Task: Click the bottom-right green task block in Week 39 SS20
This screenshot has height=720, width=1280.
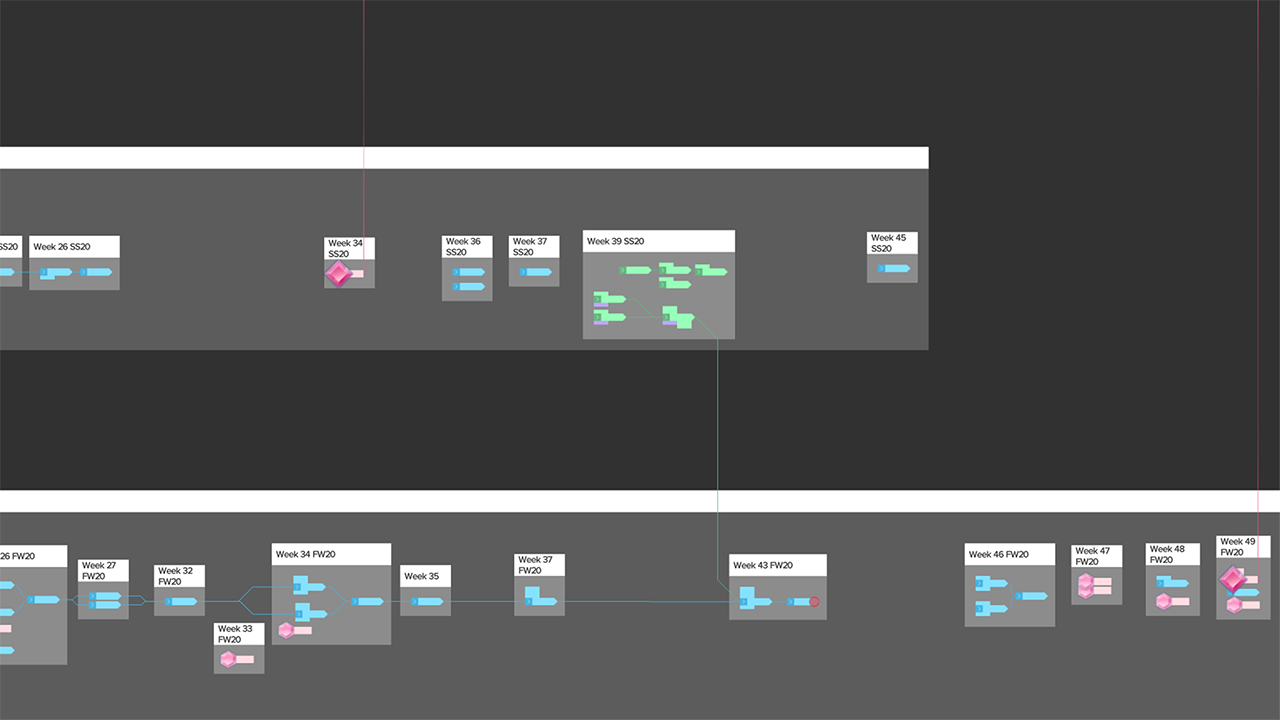Action: click(x=678, y=319)
